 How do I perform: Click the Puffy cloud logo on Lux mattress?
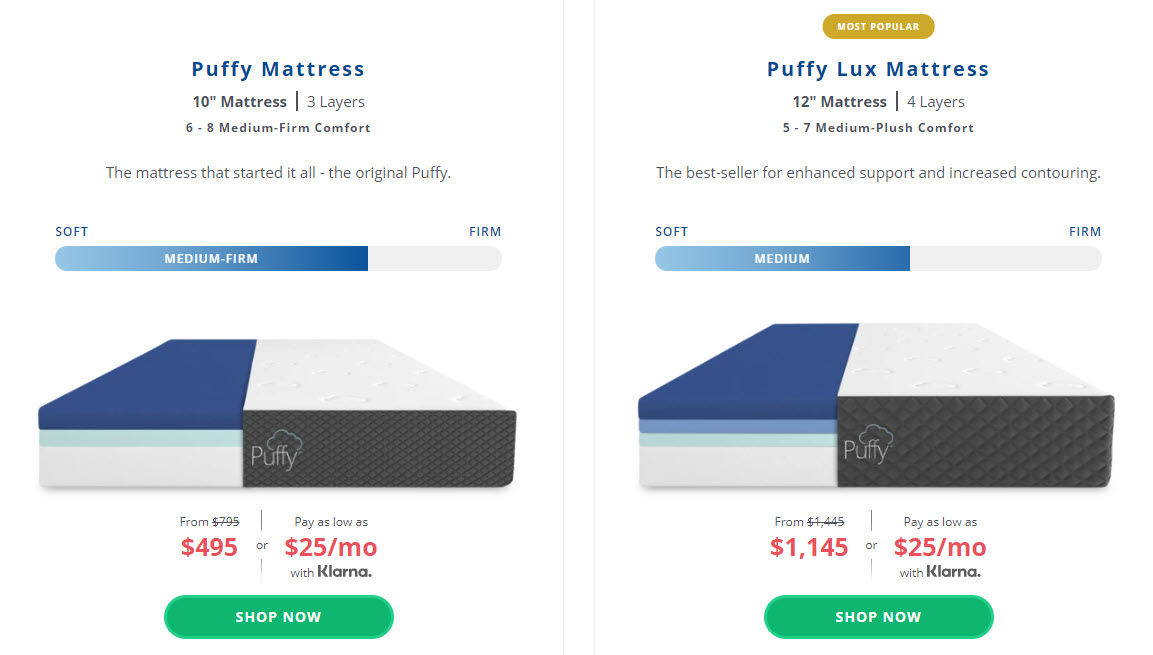868,444
